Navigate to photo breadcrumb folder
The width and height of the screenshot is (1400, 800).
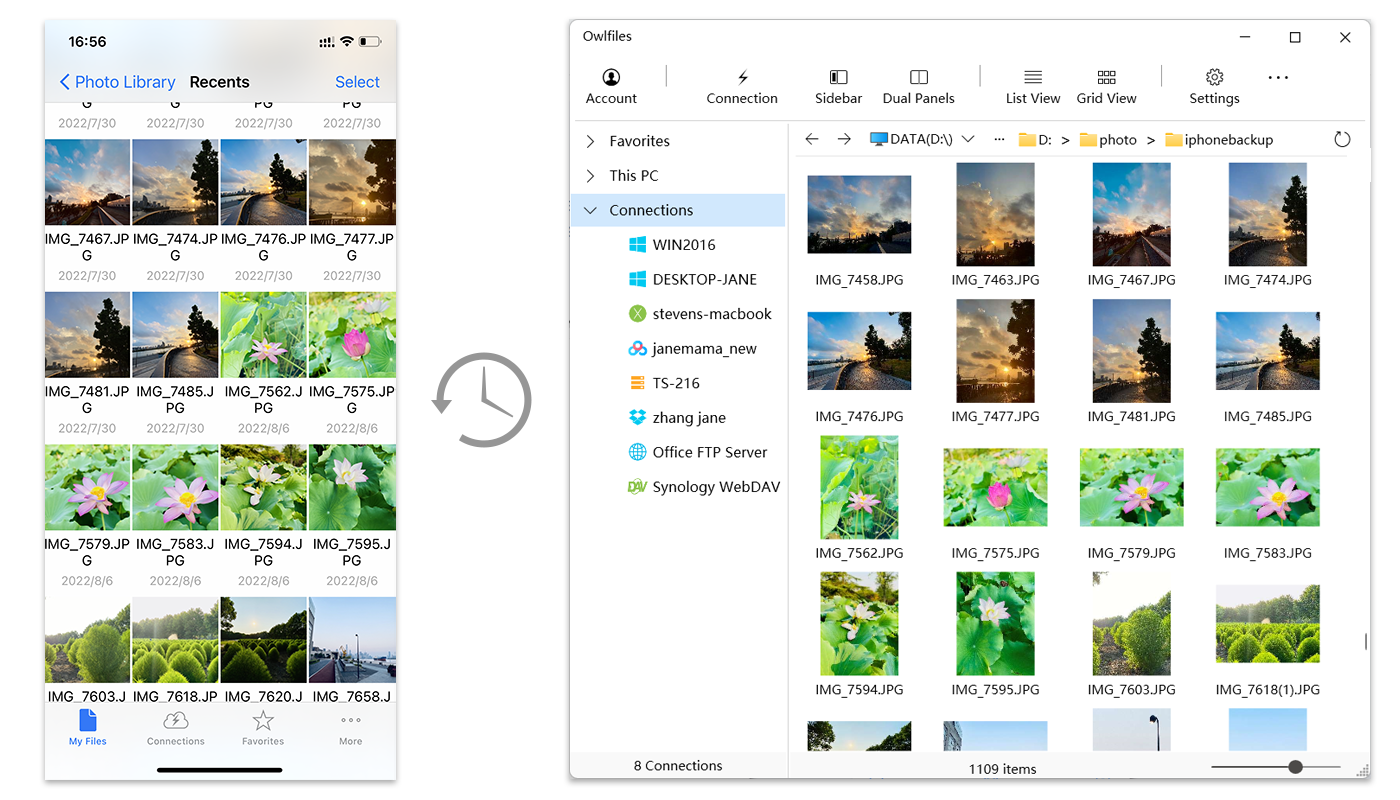point(1108,140)
